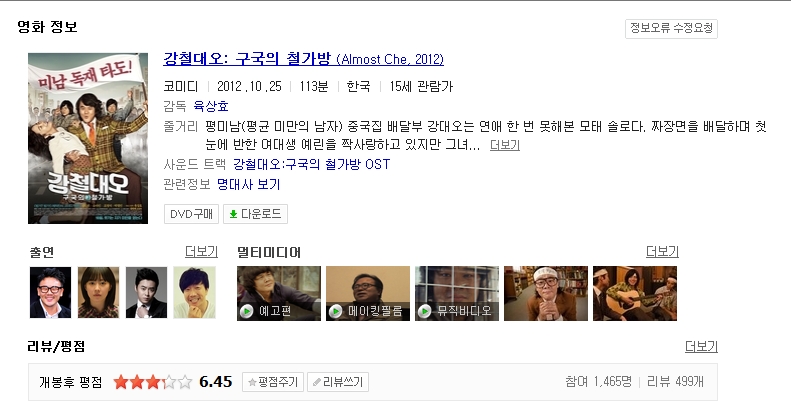Open the 강철대오 movie poster
Image resolution: width=791 pixels, height=403 pixels.
[x=88, y=138]
